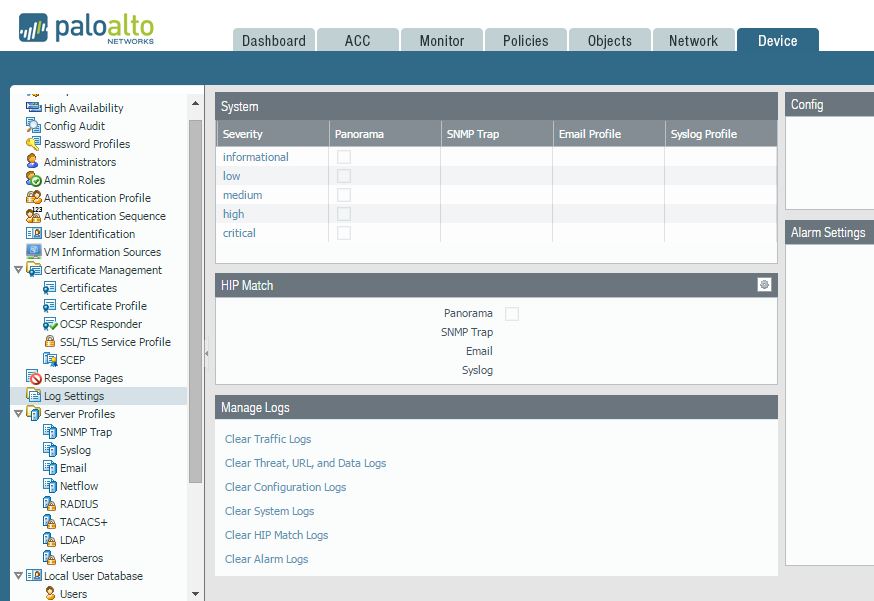Click the Password Profiles key icon
The image size is (874, 601).
pyautogui.click(x=33, y=144)
